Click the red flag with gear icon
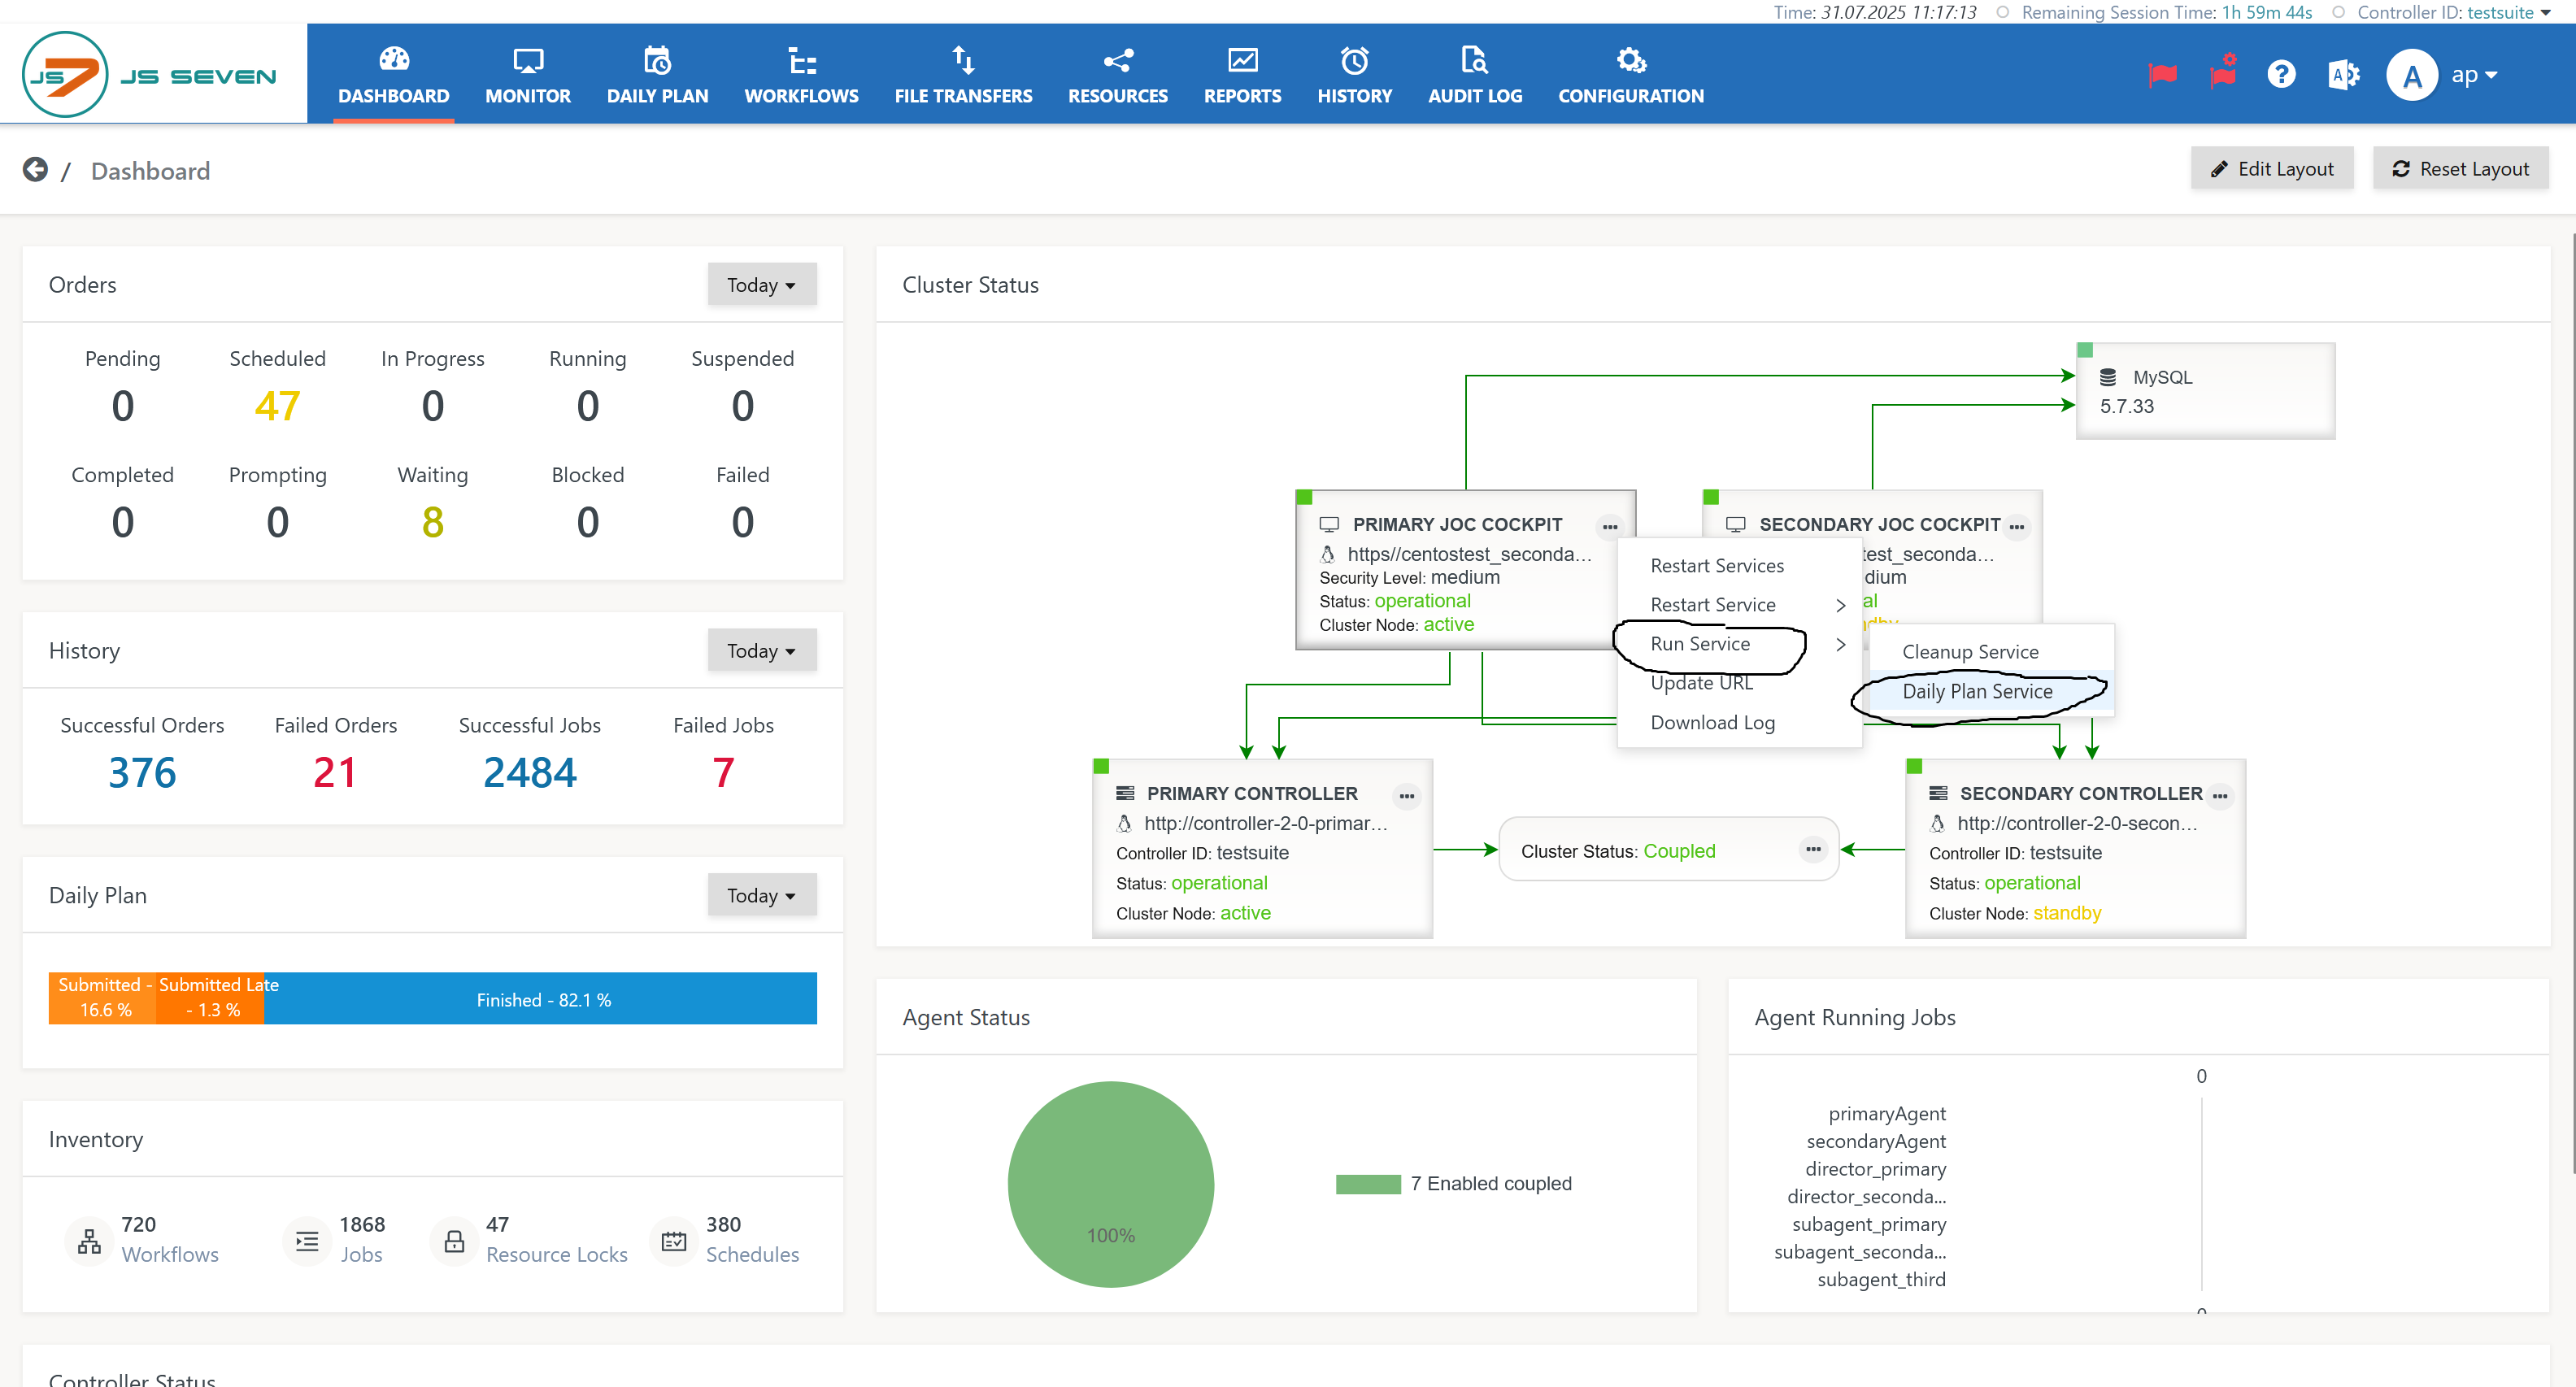Screen dimensions: 2576x1387 (x=2222, y=73)
